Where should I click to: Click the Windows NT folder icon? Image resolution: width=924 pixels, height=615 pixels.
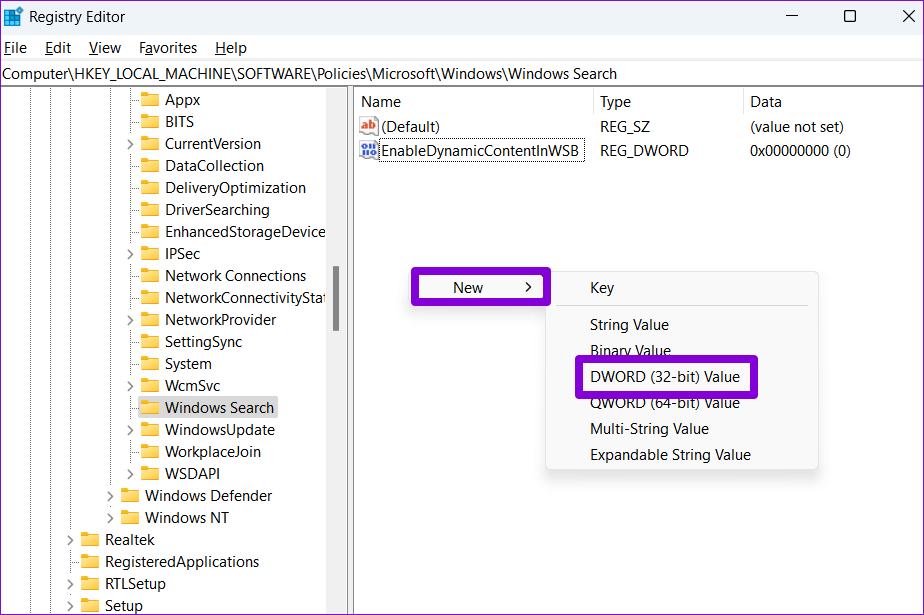[x=130, y=517]
